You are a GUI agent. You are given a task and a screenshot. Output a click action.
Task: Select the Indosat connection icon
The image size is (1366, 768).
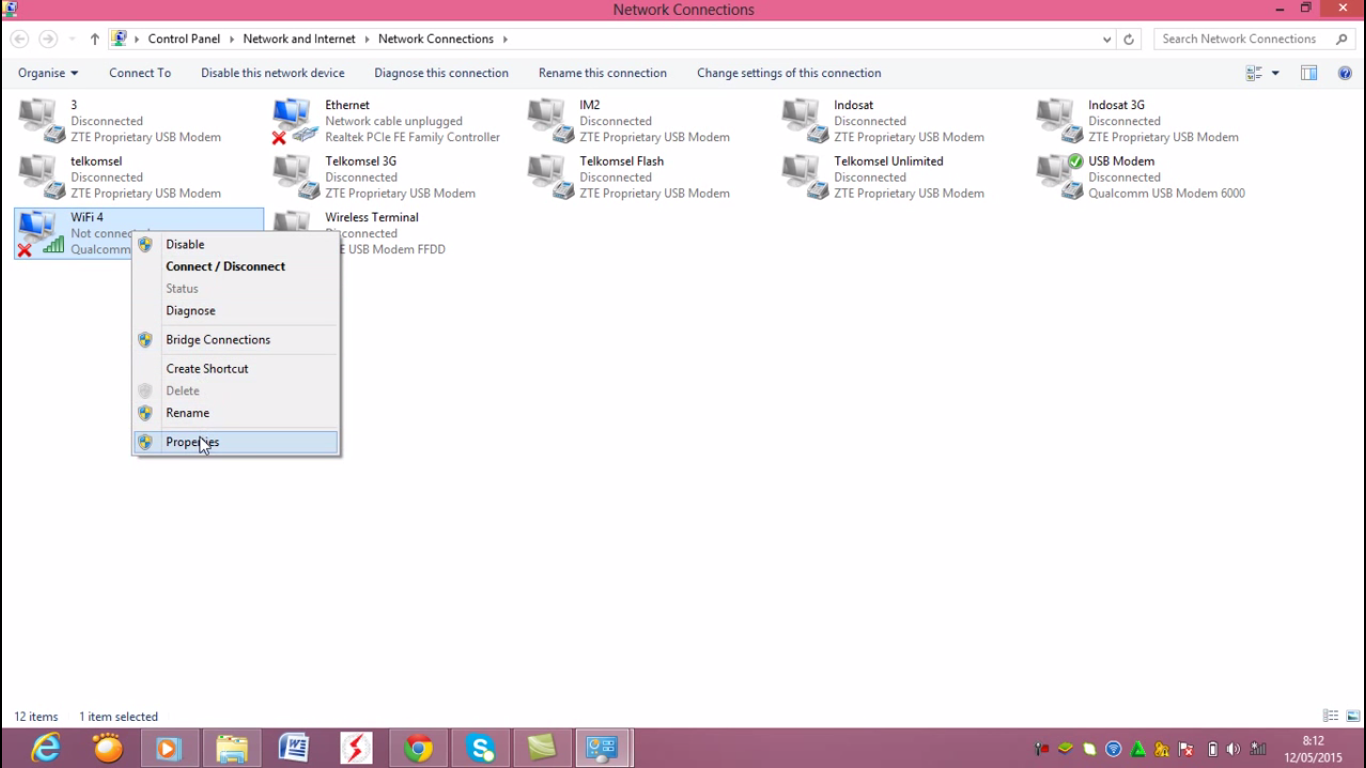point(806,120)
